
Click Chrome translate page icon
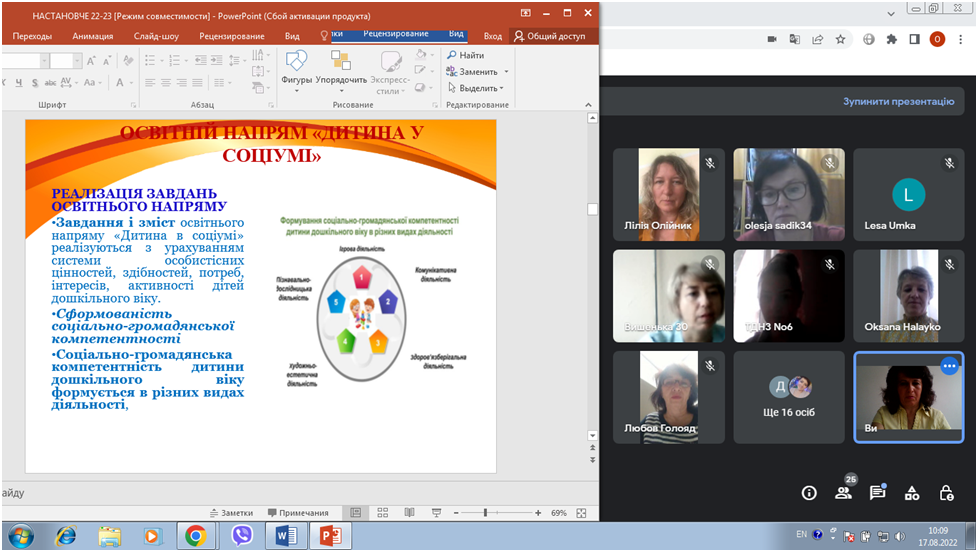pyautogui.click(x=795, y=39)
